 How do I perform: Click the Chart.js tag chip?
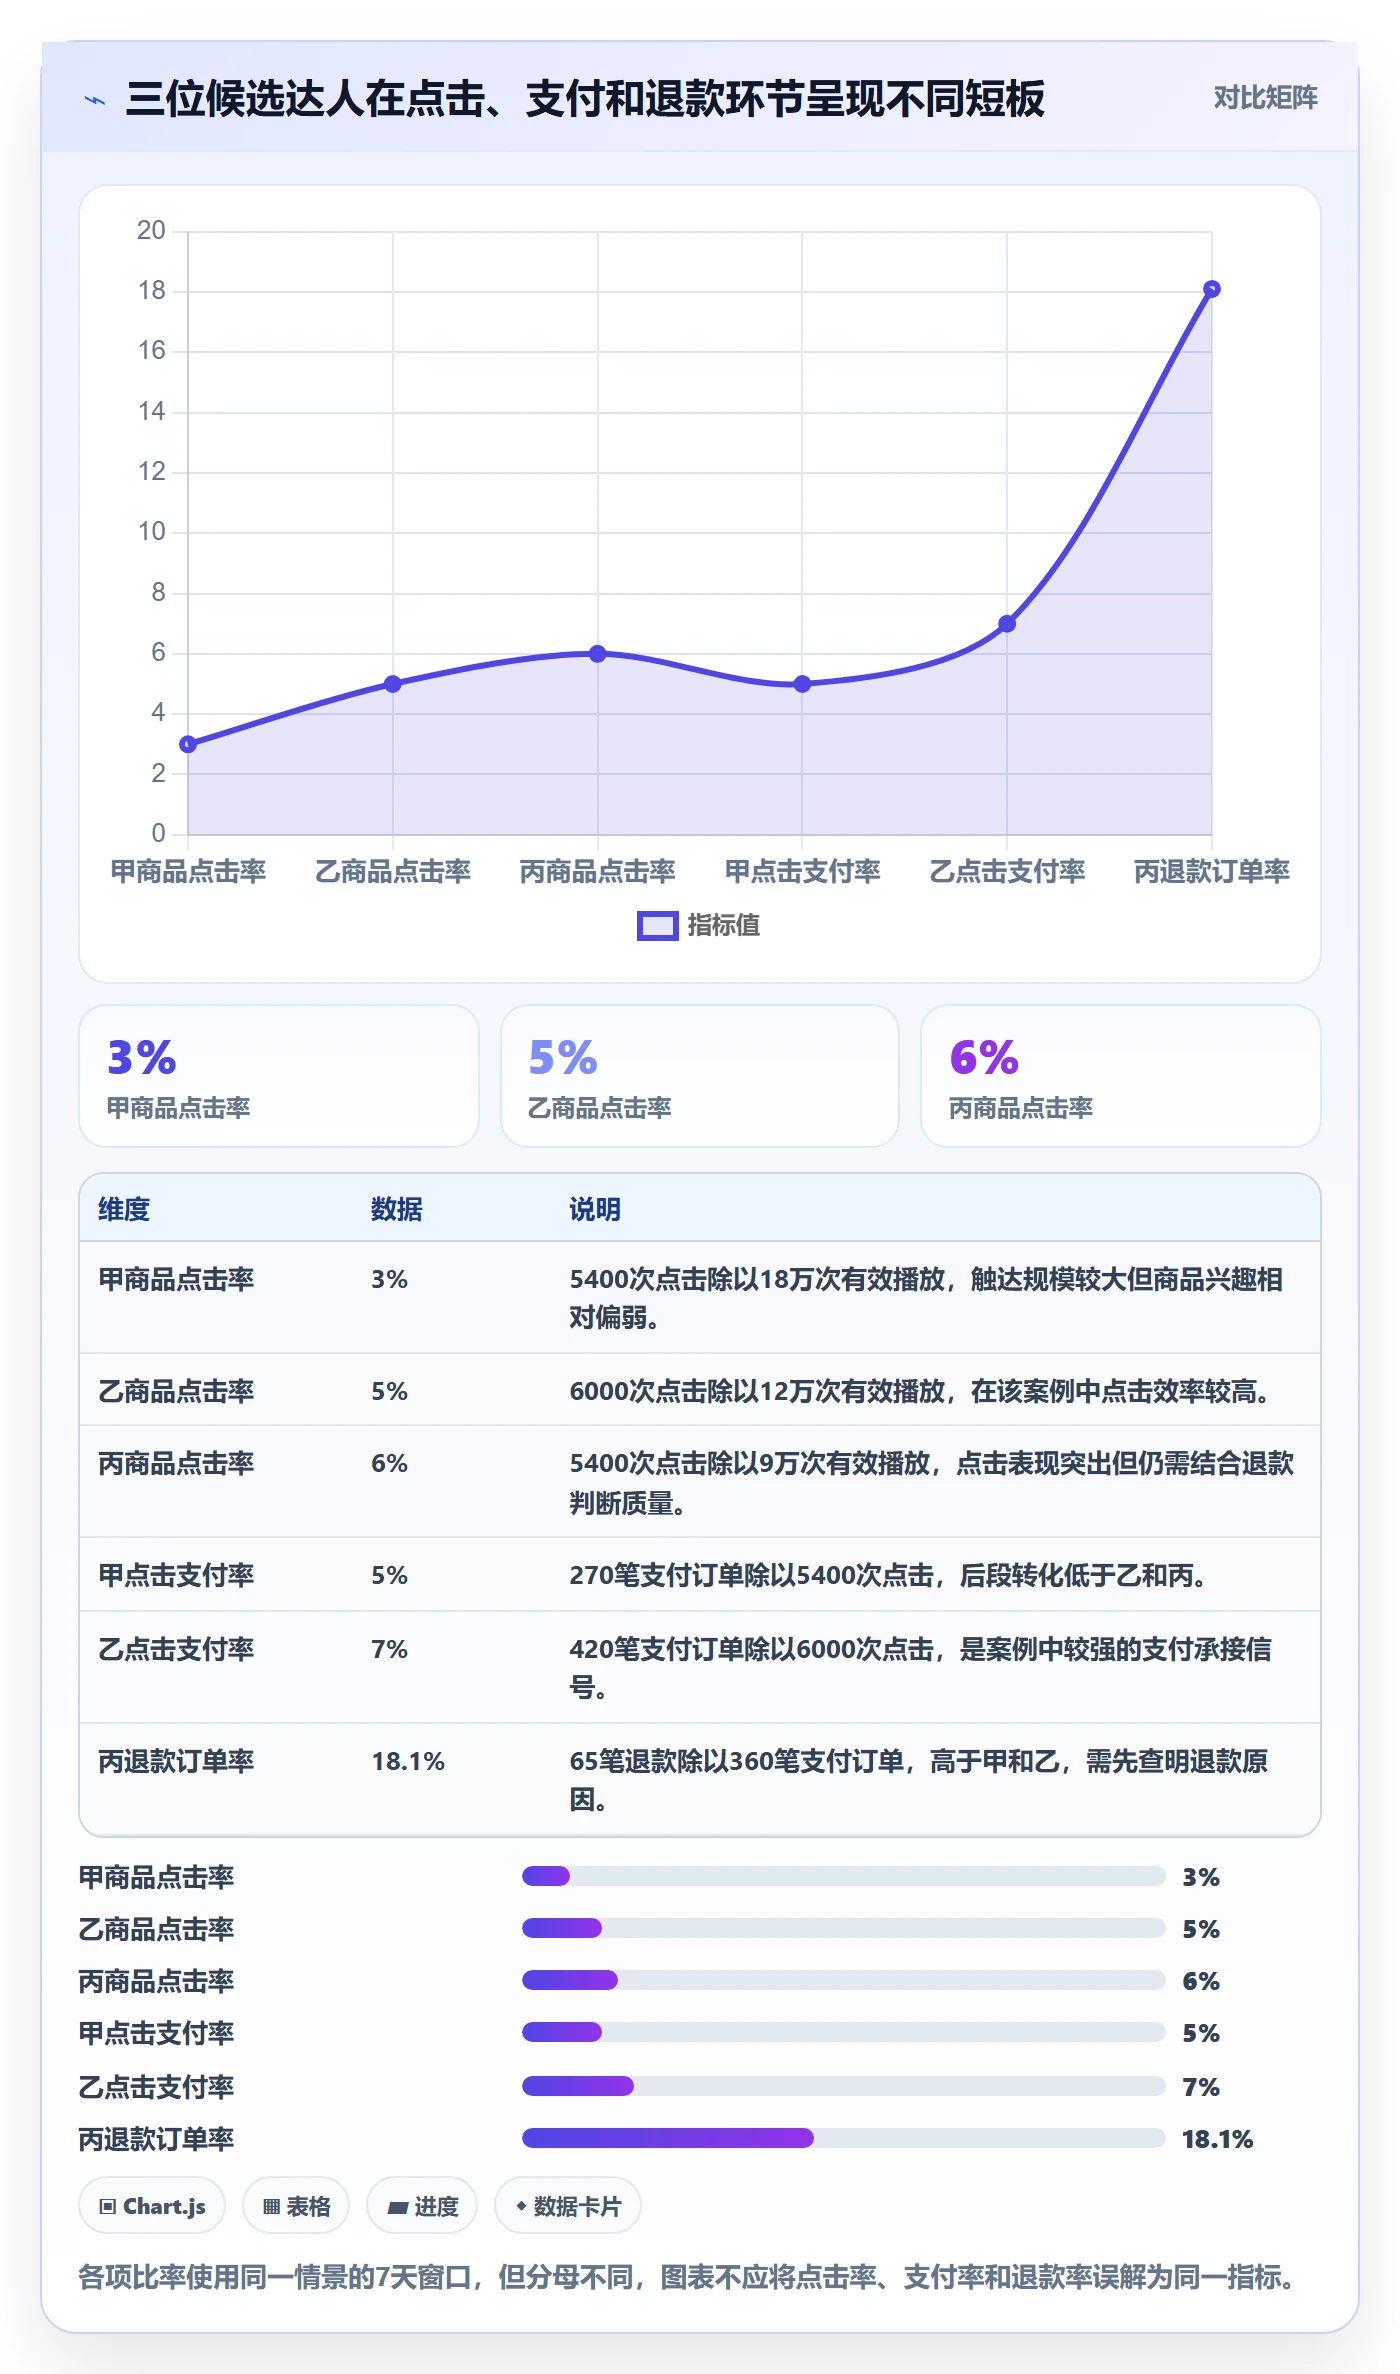[x=152, y=2206]
